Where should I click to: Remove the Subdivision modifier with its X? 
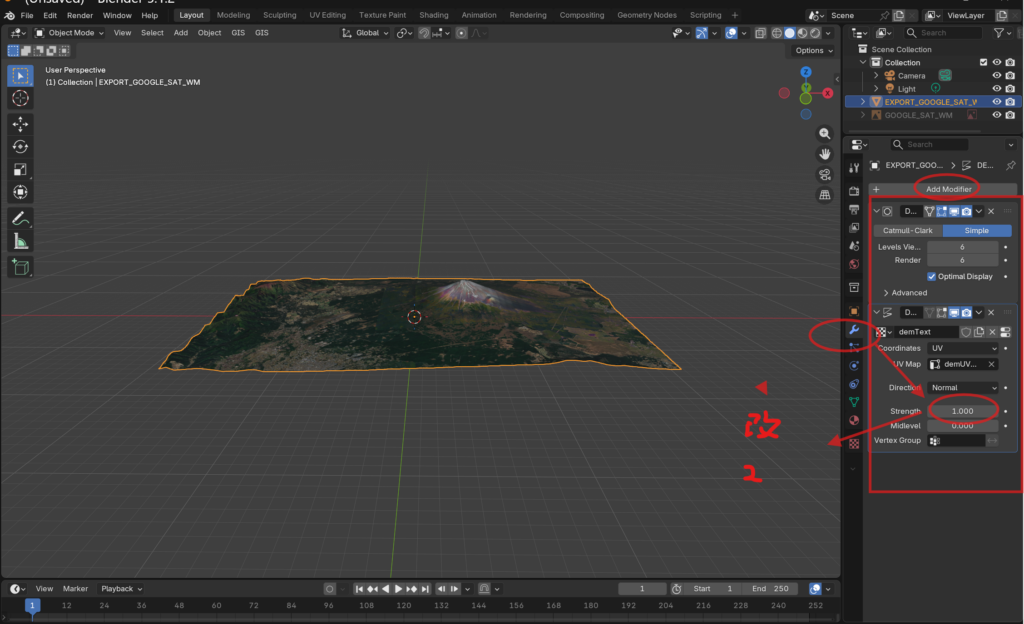(991, 211)
